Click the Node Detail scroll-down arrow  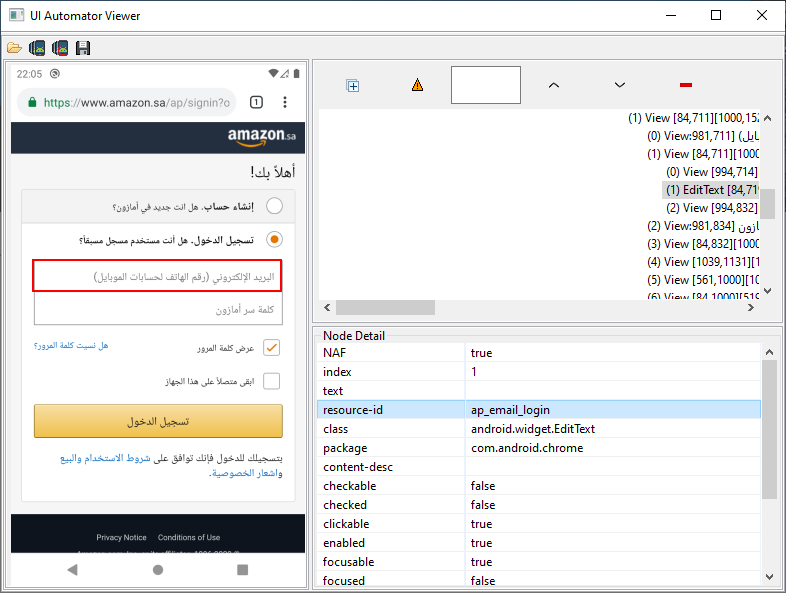point(769,577)
